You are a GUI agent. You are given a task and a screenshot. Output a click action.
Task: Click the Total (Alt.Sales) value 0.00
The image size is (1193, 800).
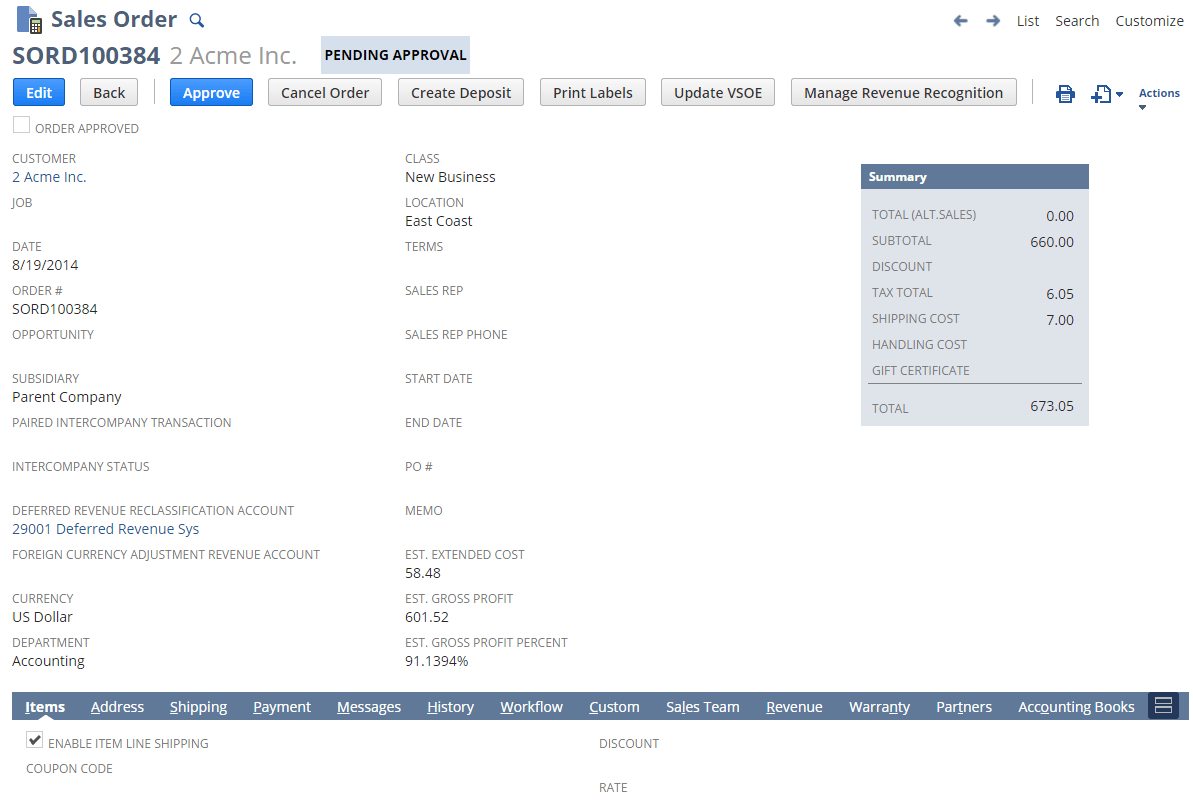pyautogui.click(x=1060, y=216)
